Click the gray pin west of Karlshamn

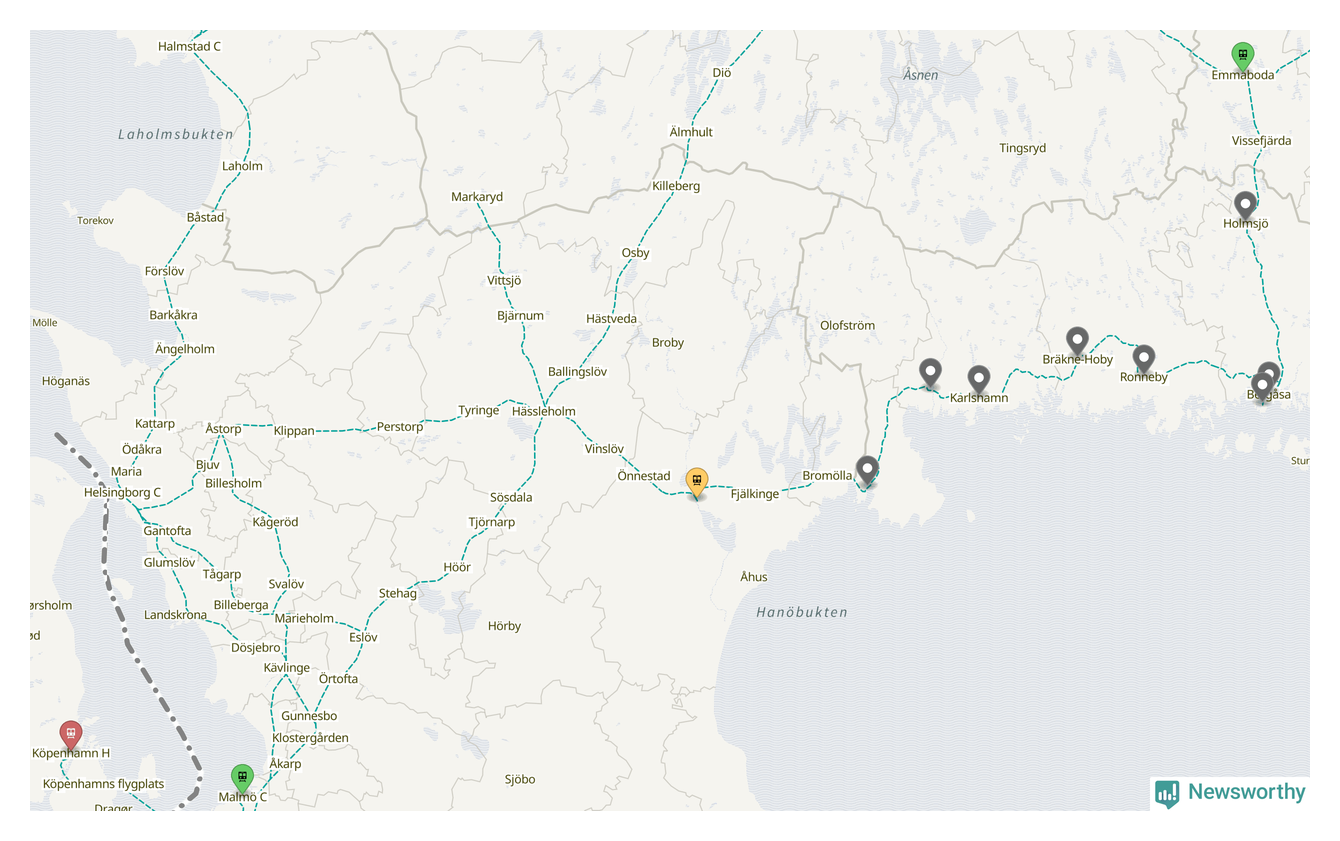[931, 374]
